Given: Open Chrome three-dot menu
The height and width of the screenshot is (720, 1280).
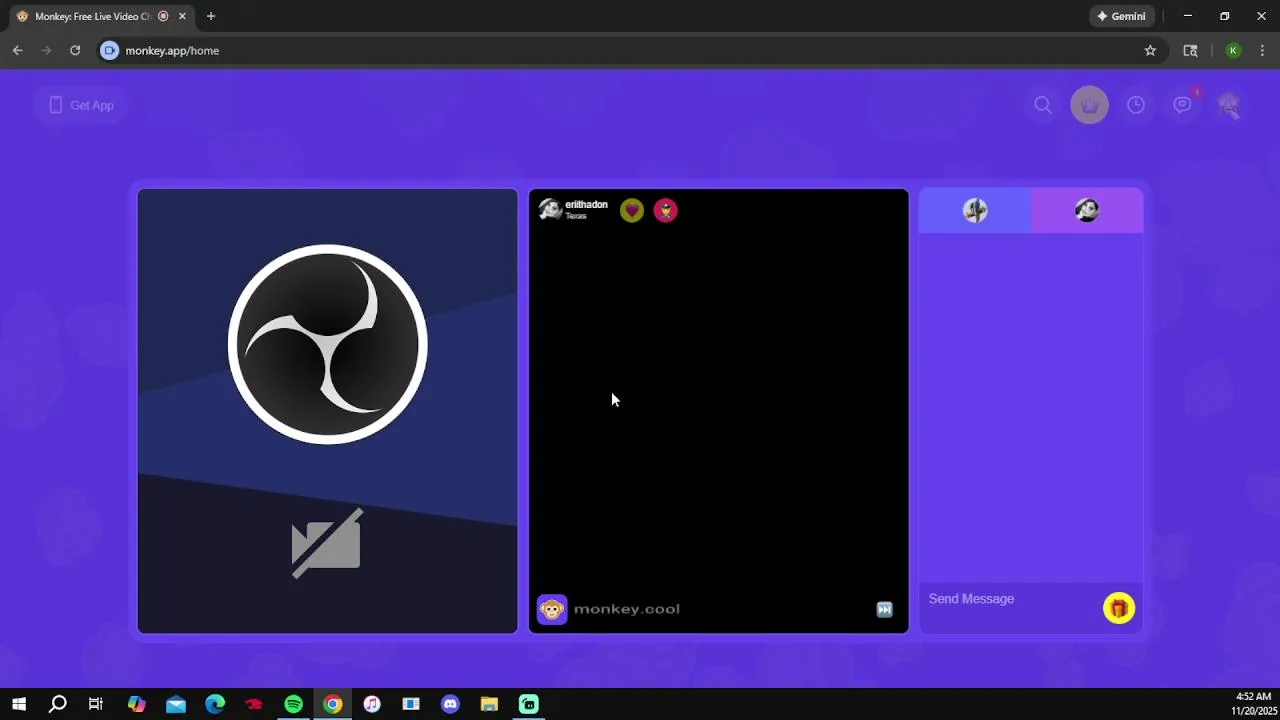Looking at the screenshot, I should [x=1262, y=50].
